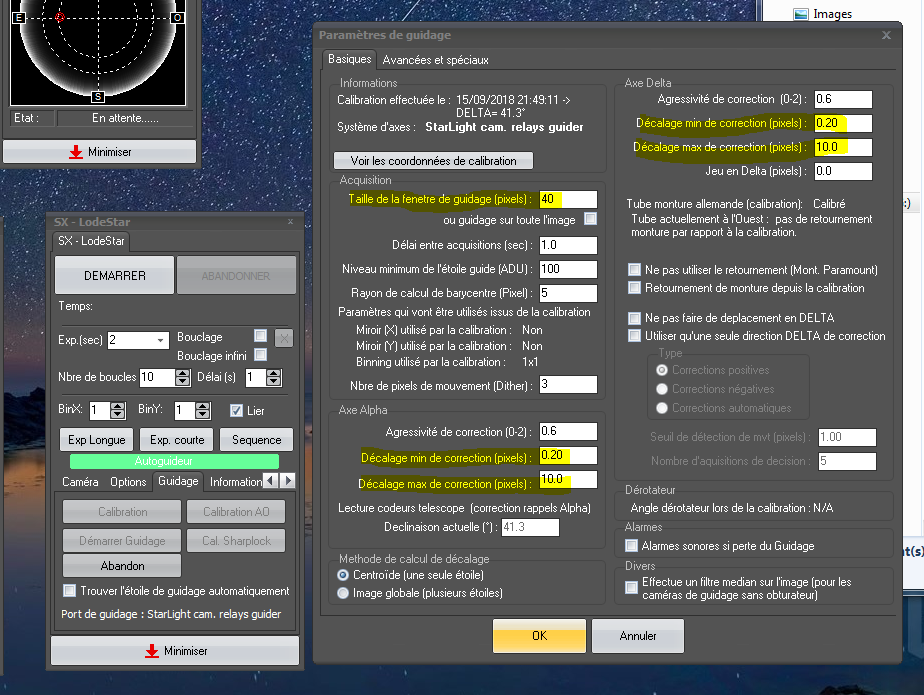Adjust the BinX spinner
This screenshot has width=924, height=695.
[118, 410]
